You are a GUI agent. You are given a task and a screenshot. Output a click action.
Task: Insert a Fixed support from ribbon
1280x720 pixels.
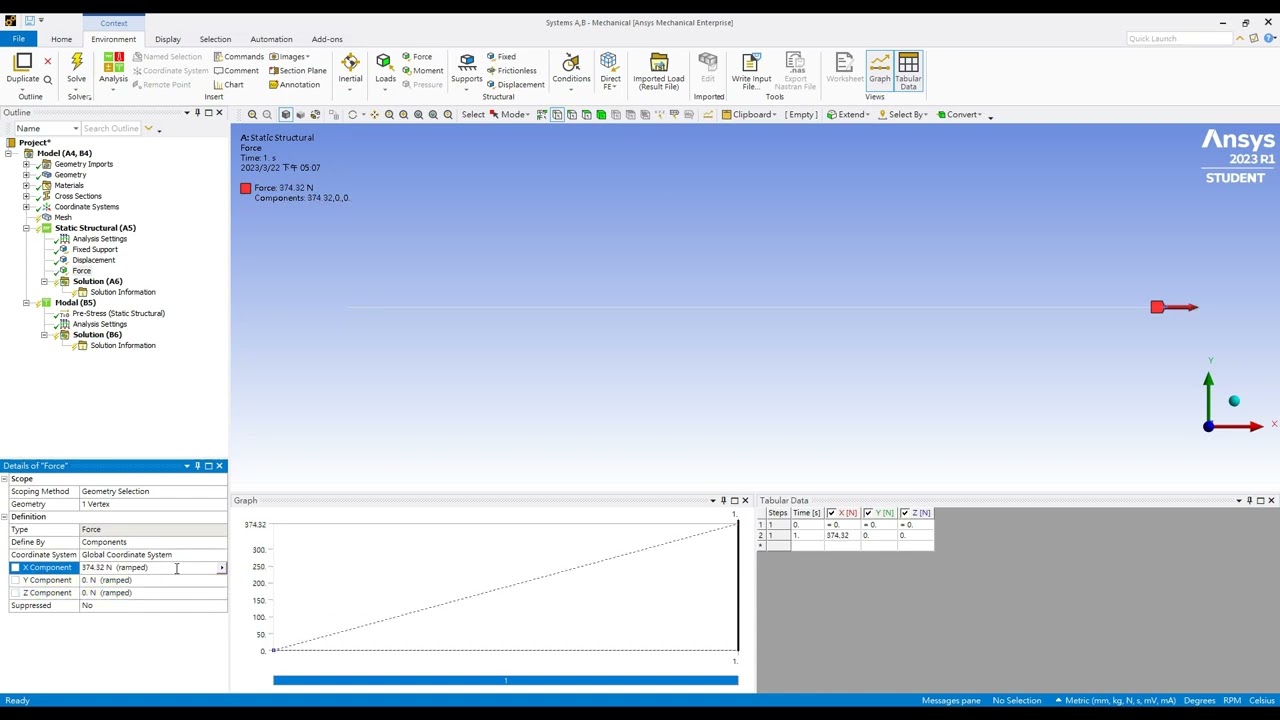pos(501,57)
